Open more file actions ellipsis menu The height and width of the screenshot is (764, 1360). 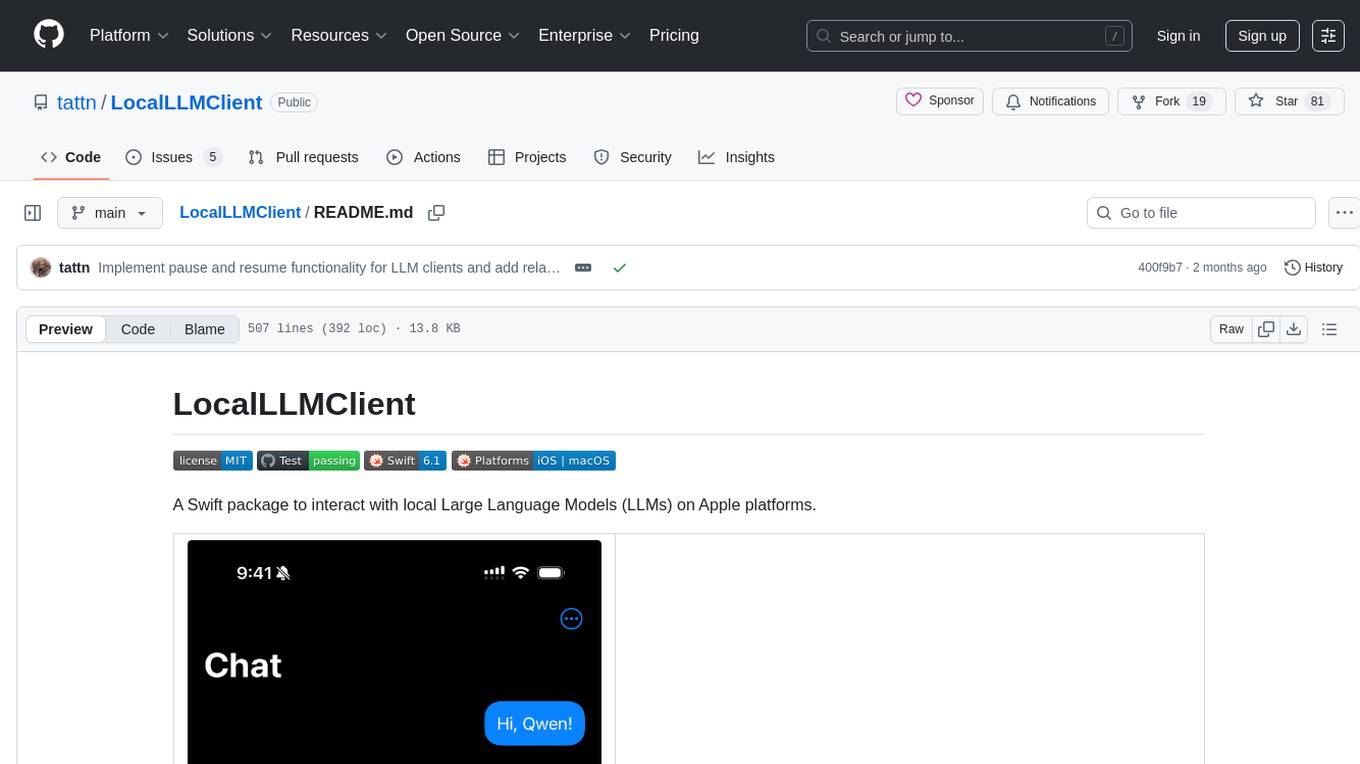click(x=1344, y=213)
